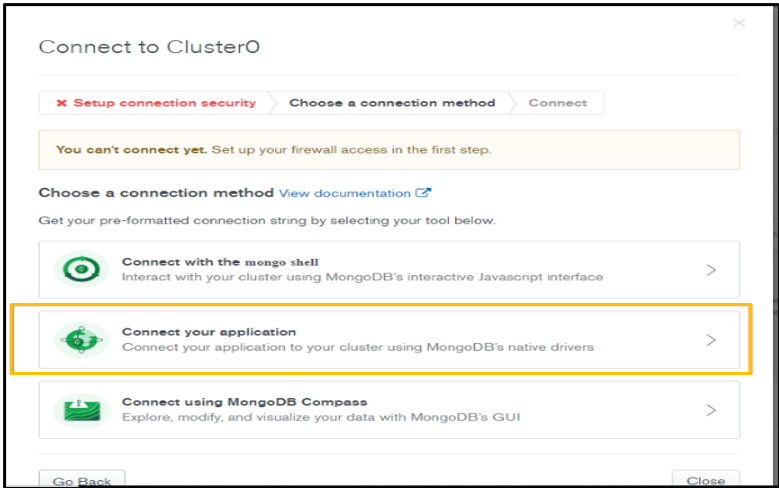Click the Connect to Cluster0 dialog title
Image resolution: width=779 pixels, height=488 pixels.
tap(149, 47)
